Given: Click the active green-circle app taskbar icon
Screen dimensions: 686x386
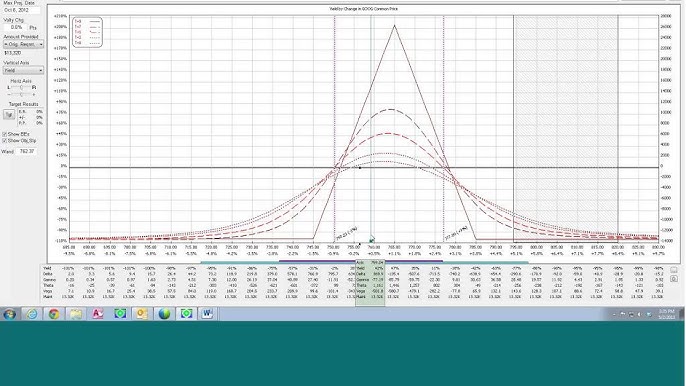Looking at the screenshot, I should point(186,314).
